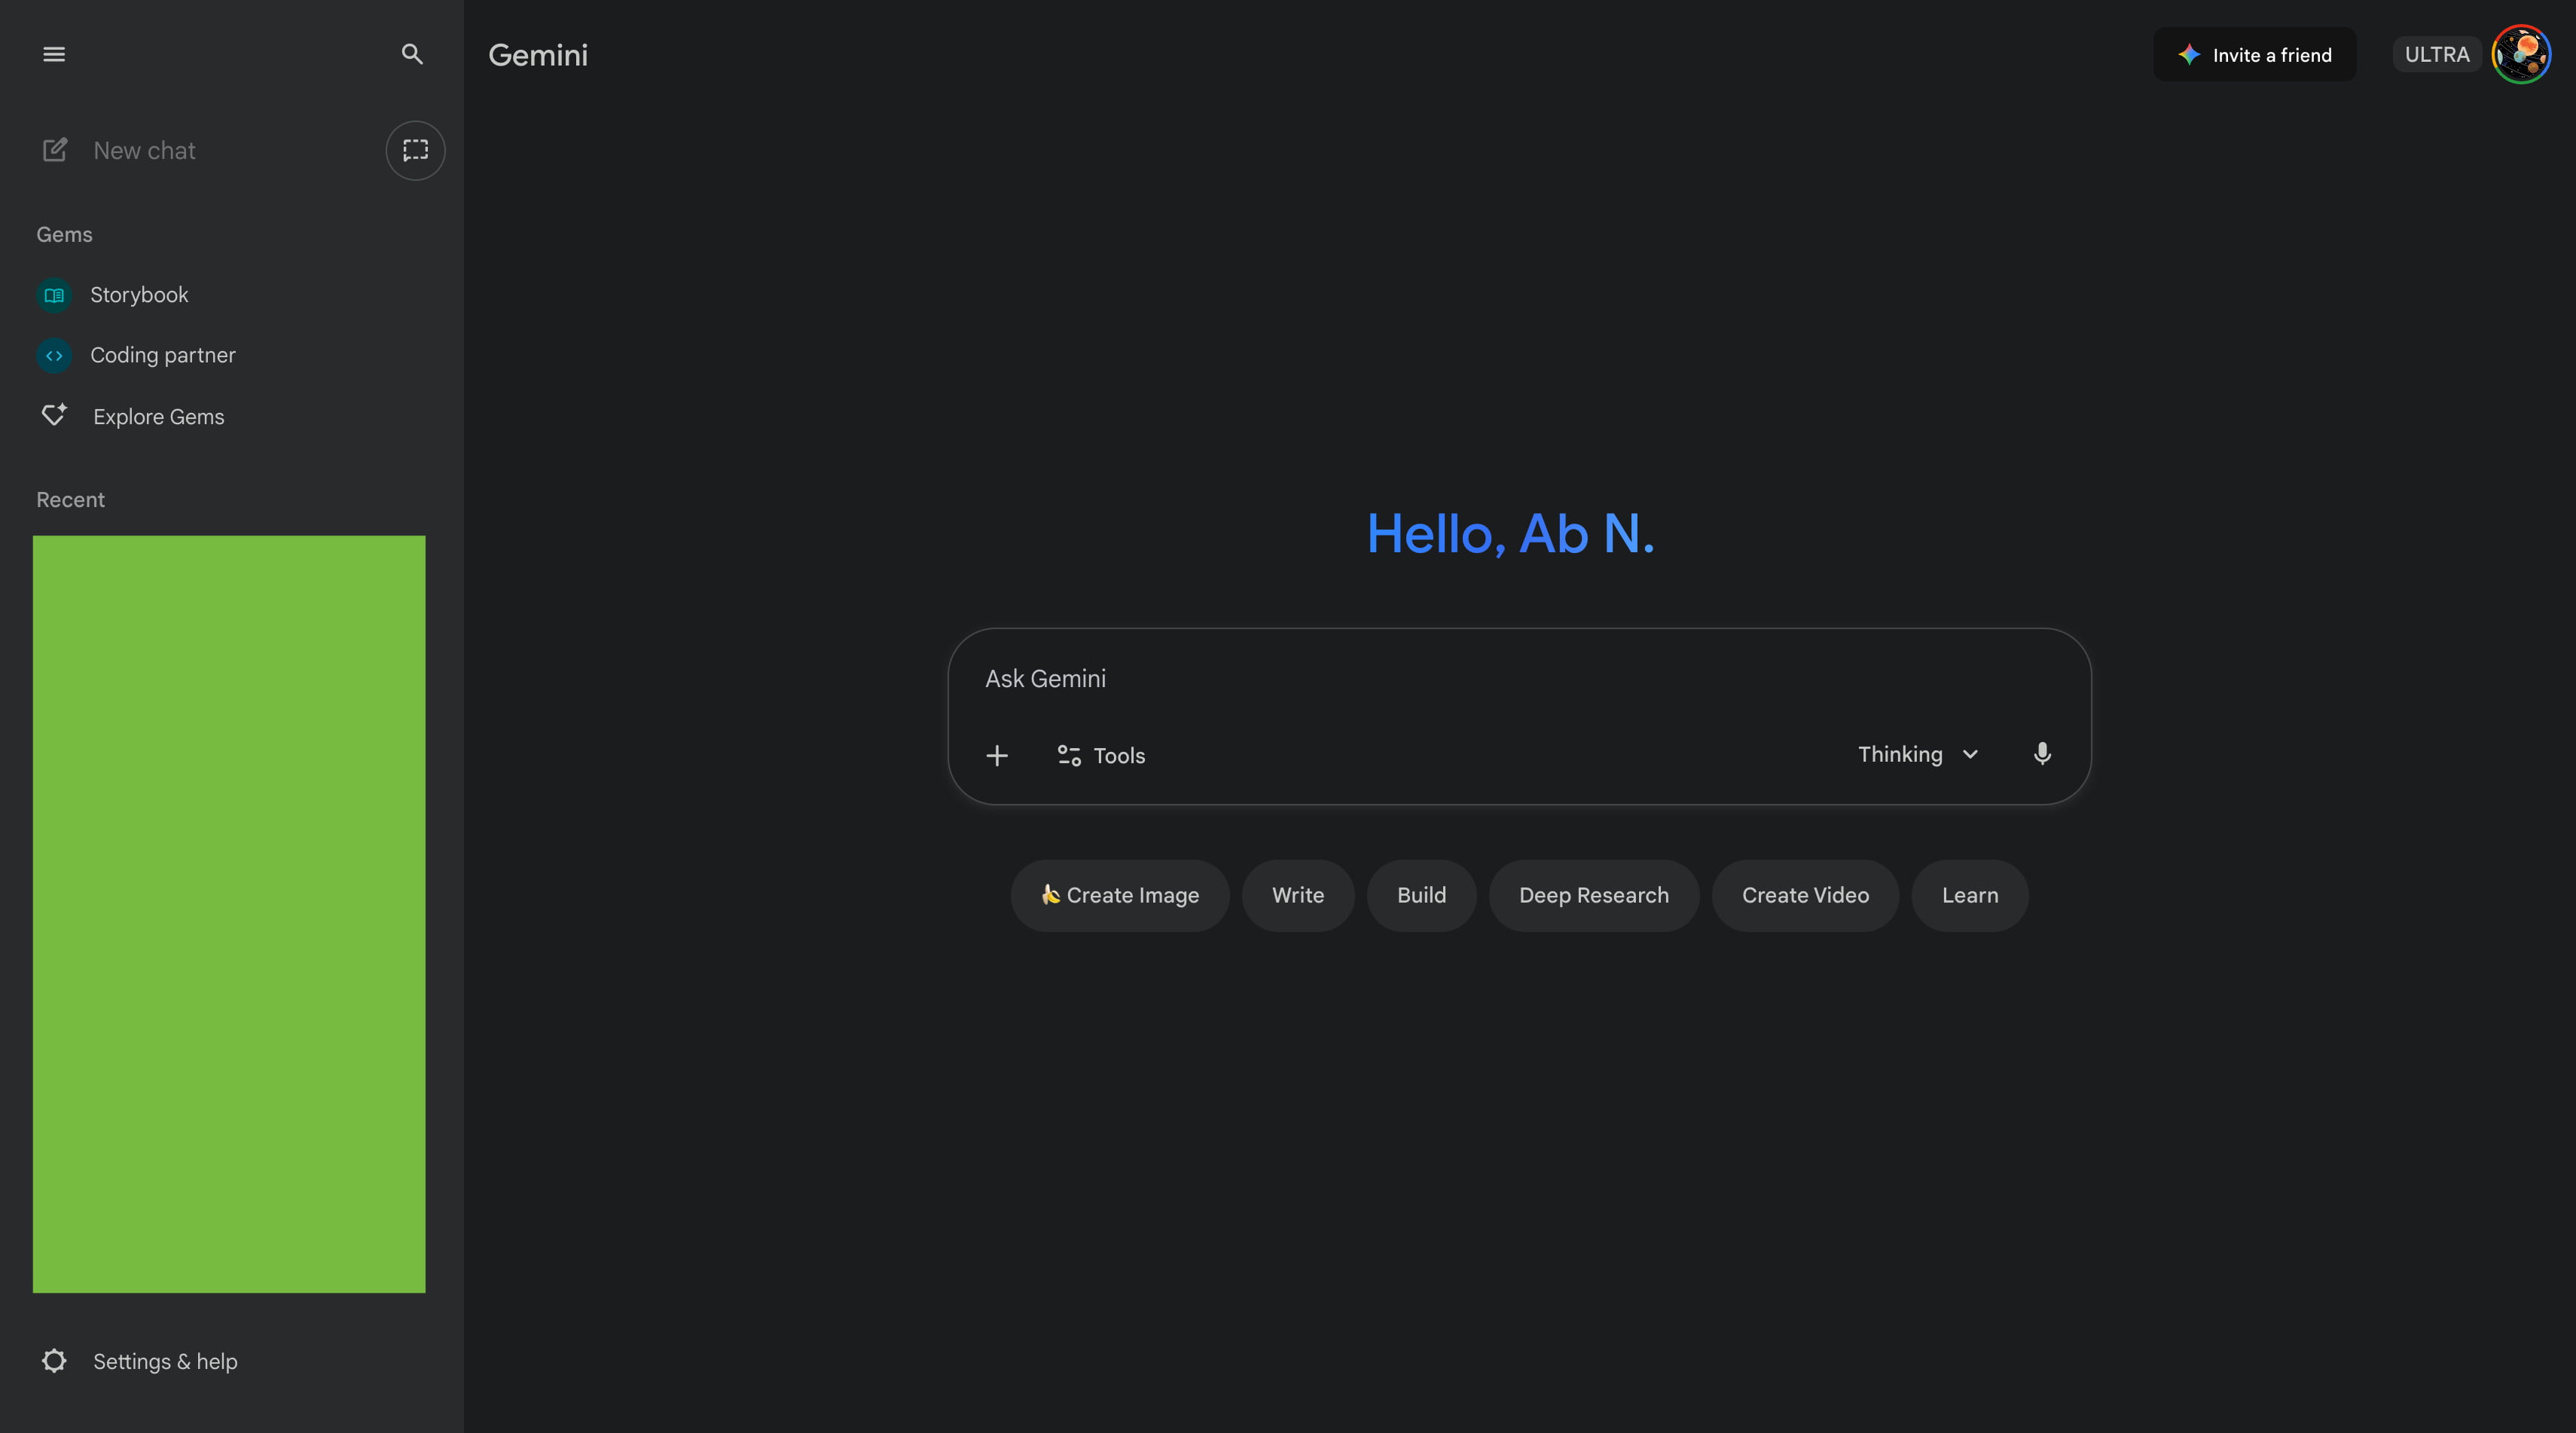The image size is (2576, 1433).
Task: Select the New chat compose icon
Action: pyautogui.click(x=56, y=150)
